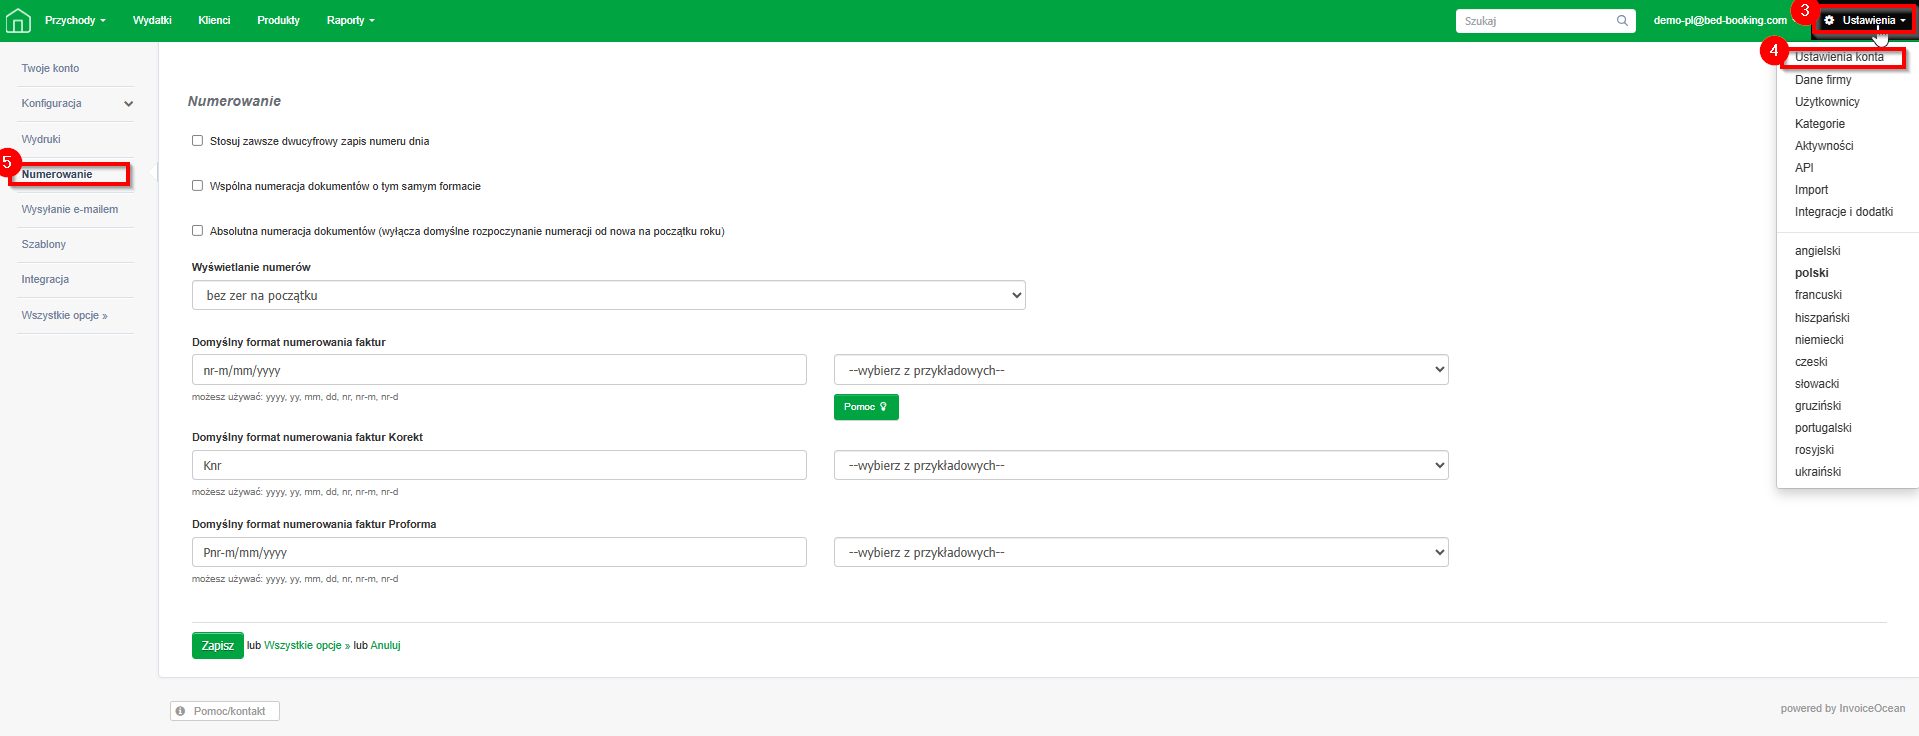This screenshot has width=1919, height=736.
Task: Click the Zapisz save button
Action: tap(217, 646)
